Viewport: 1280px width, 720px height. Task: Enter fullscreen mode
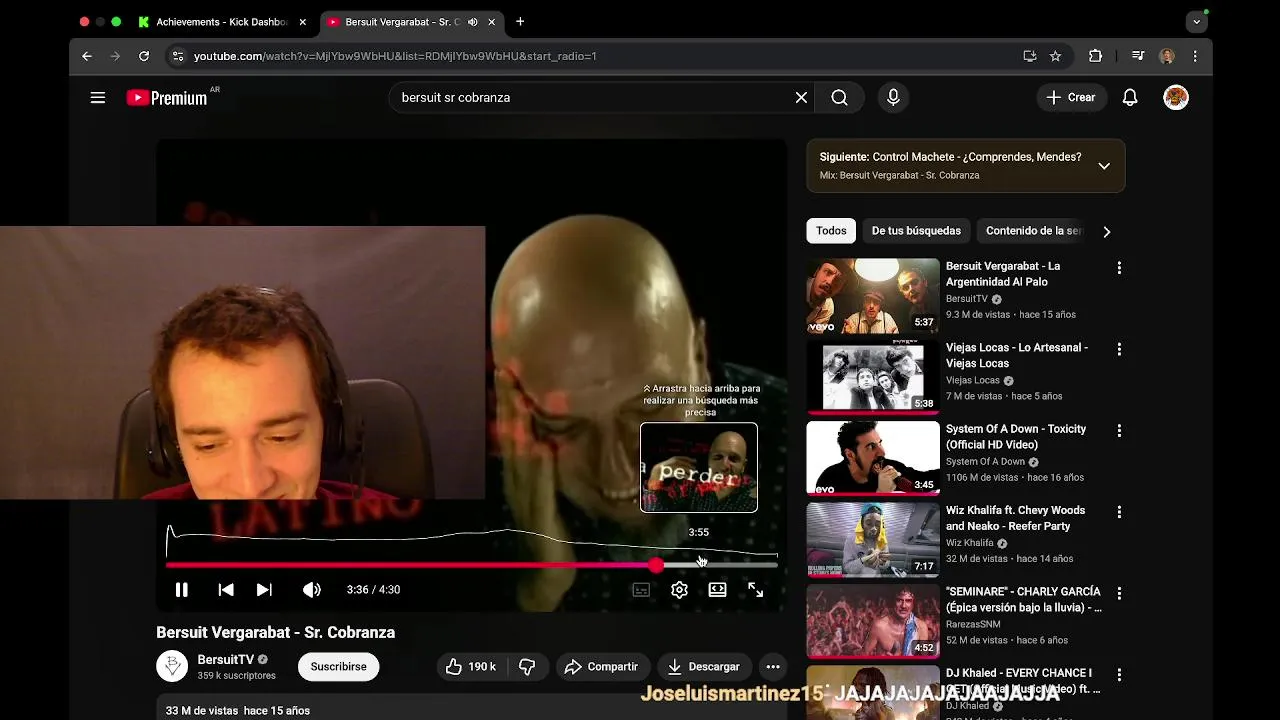(756, 590)
